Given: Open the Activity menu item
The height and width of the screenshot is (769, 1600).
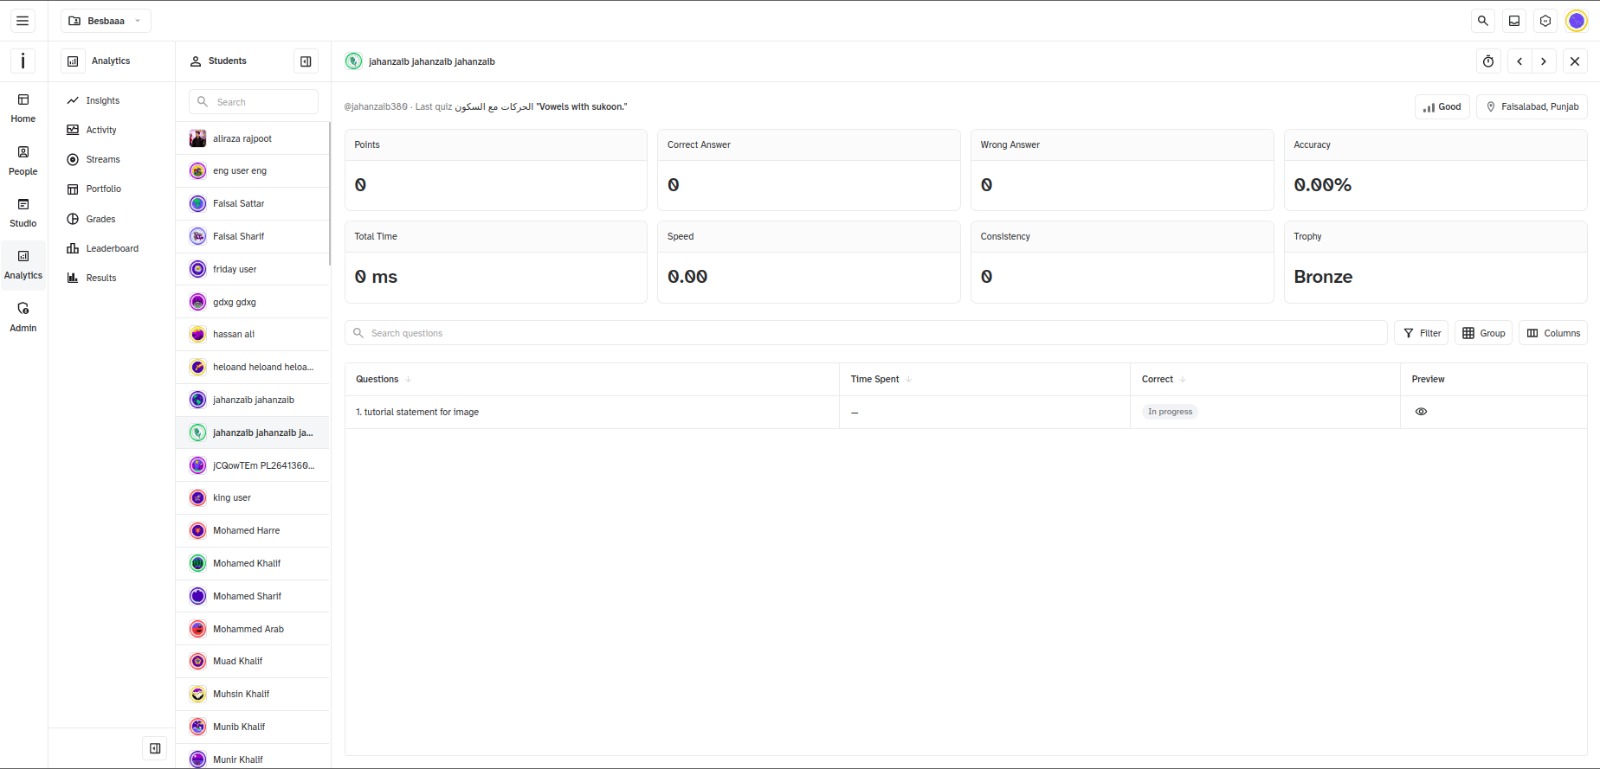Looking at the screenshot, I should pos(111,130).
